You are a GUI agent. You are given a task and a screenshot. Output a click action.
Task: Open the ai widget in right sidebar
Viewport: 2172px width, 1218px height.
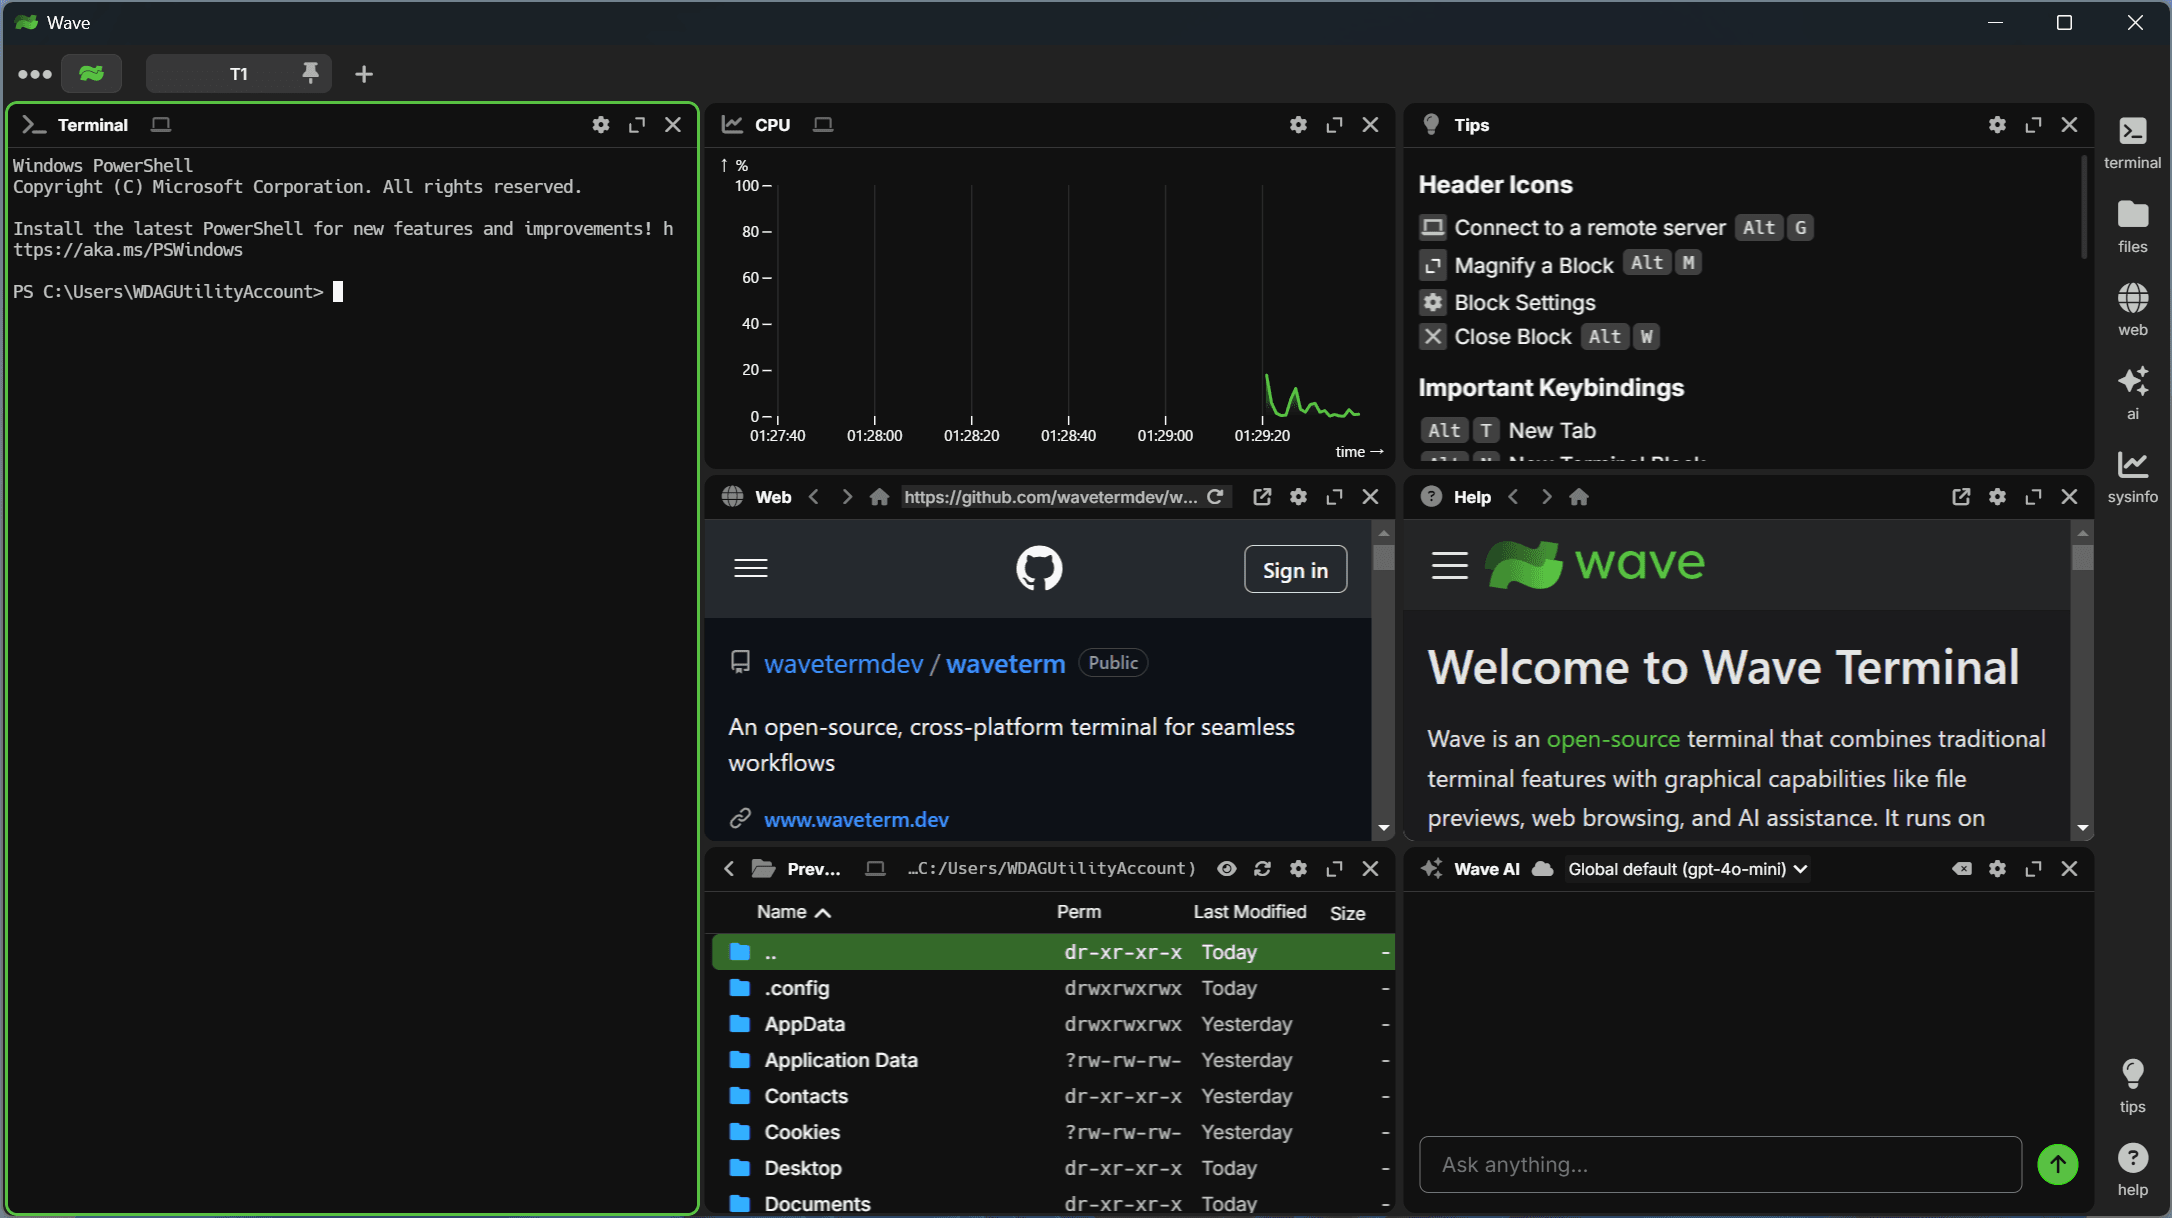[x=2132, y=394]
